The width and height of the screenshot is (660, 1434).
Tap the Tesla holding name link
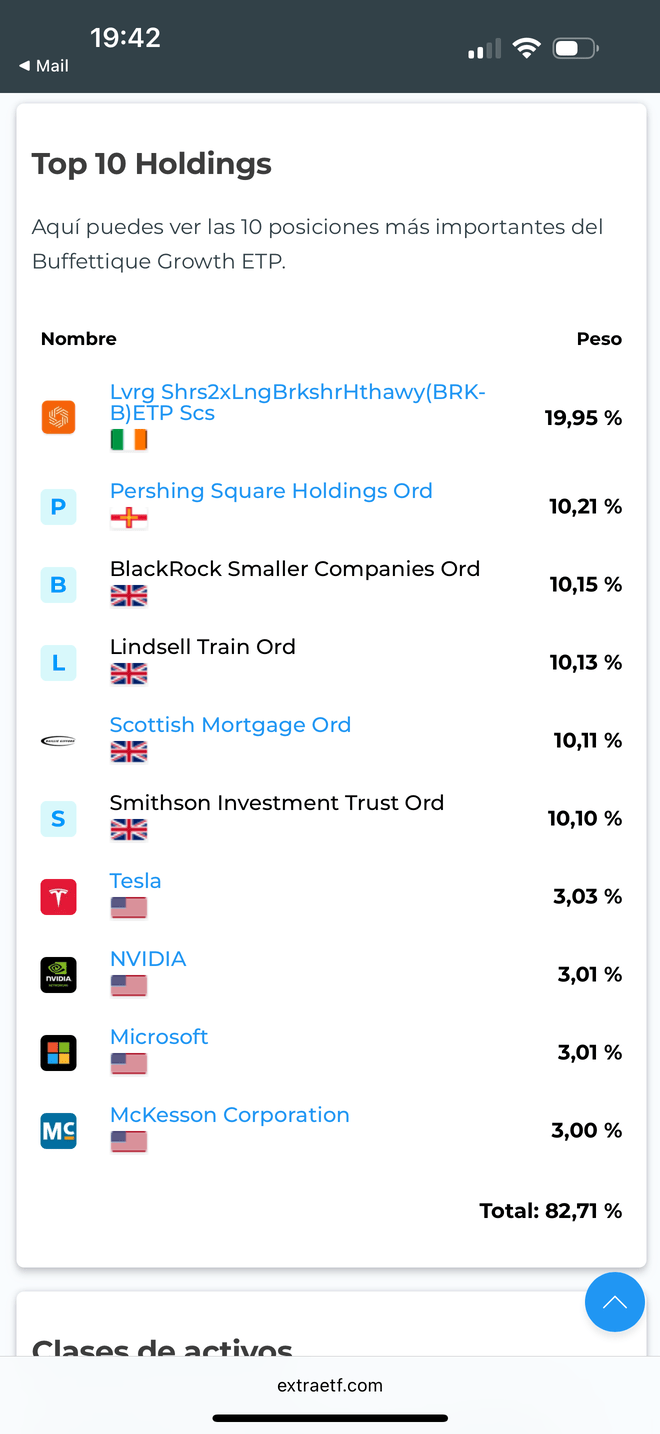pos(135,881)
